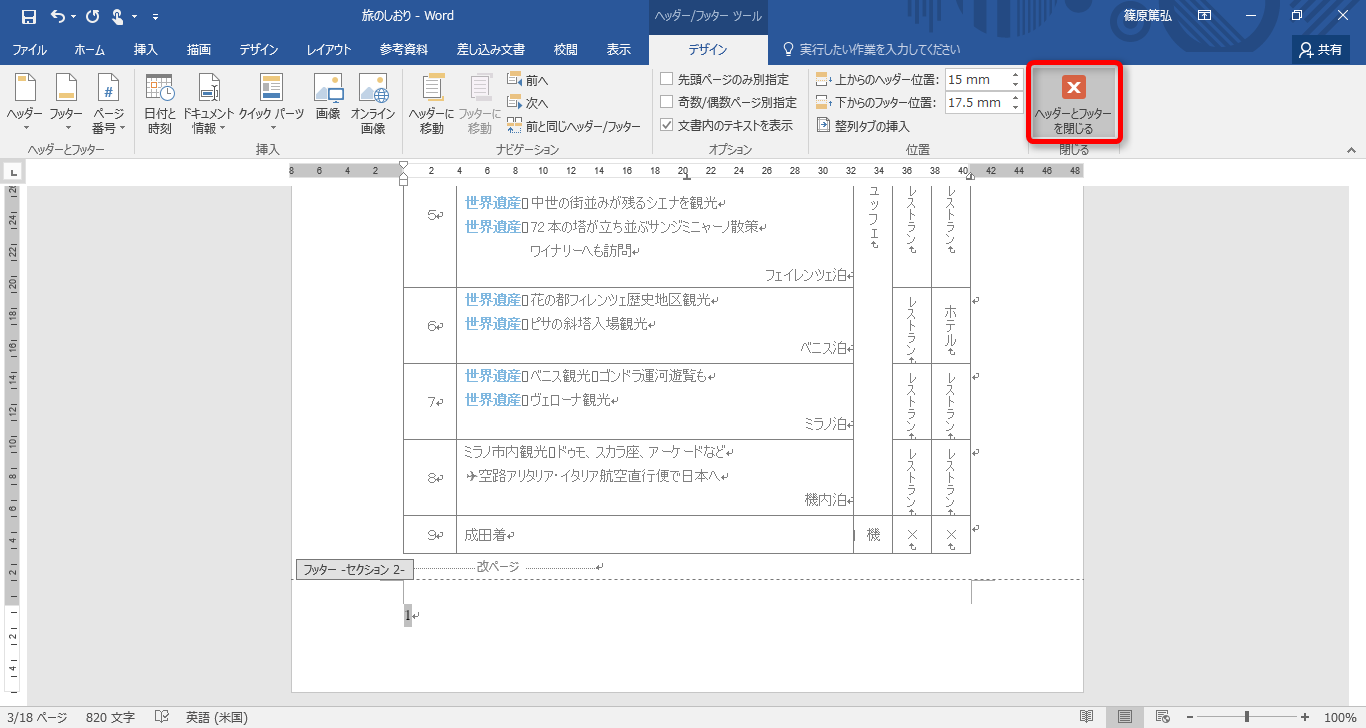Click the 共有 share button

1321,49
